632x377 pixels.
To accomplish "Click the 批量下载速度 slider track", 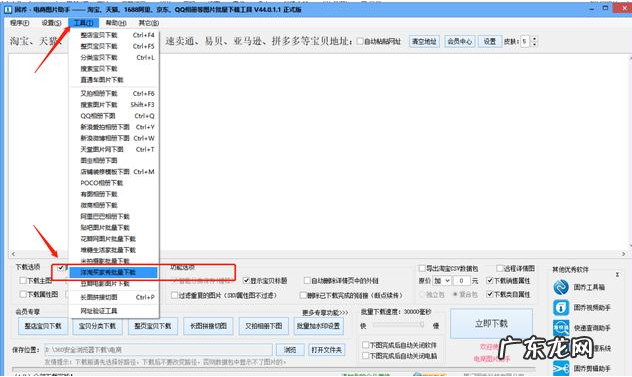I will (398, 325).
